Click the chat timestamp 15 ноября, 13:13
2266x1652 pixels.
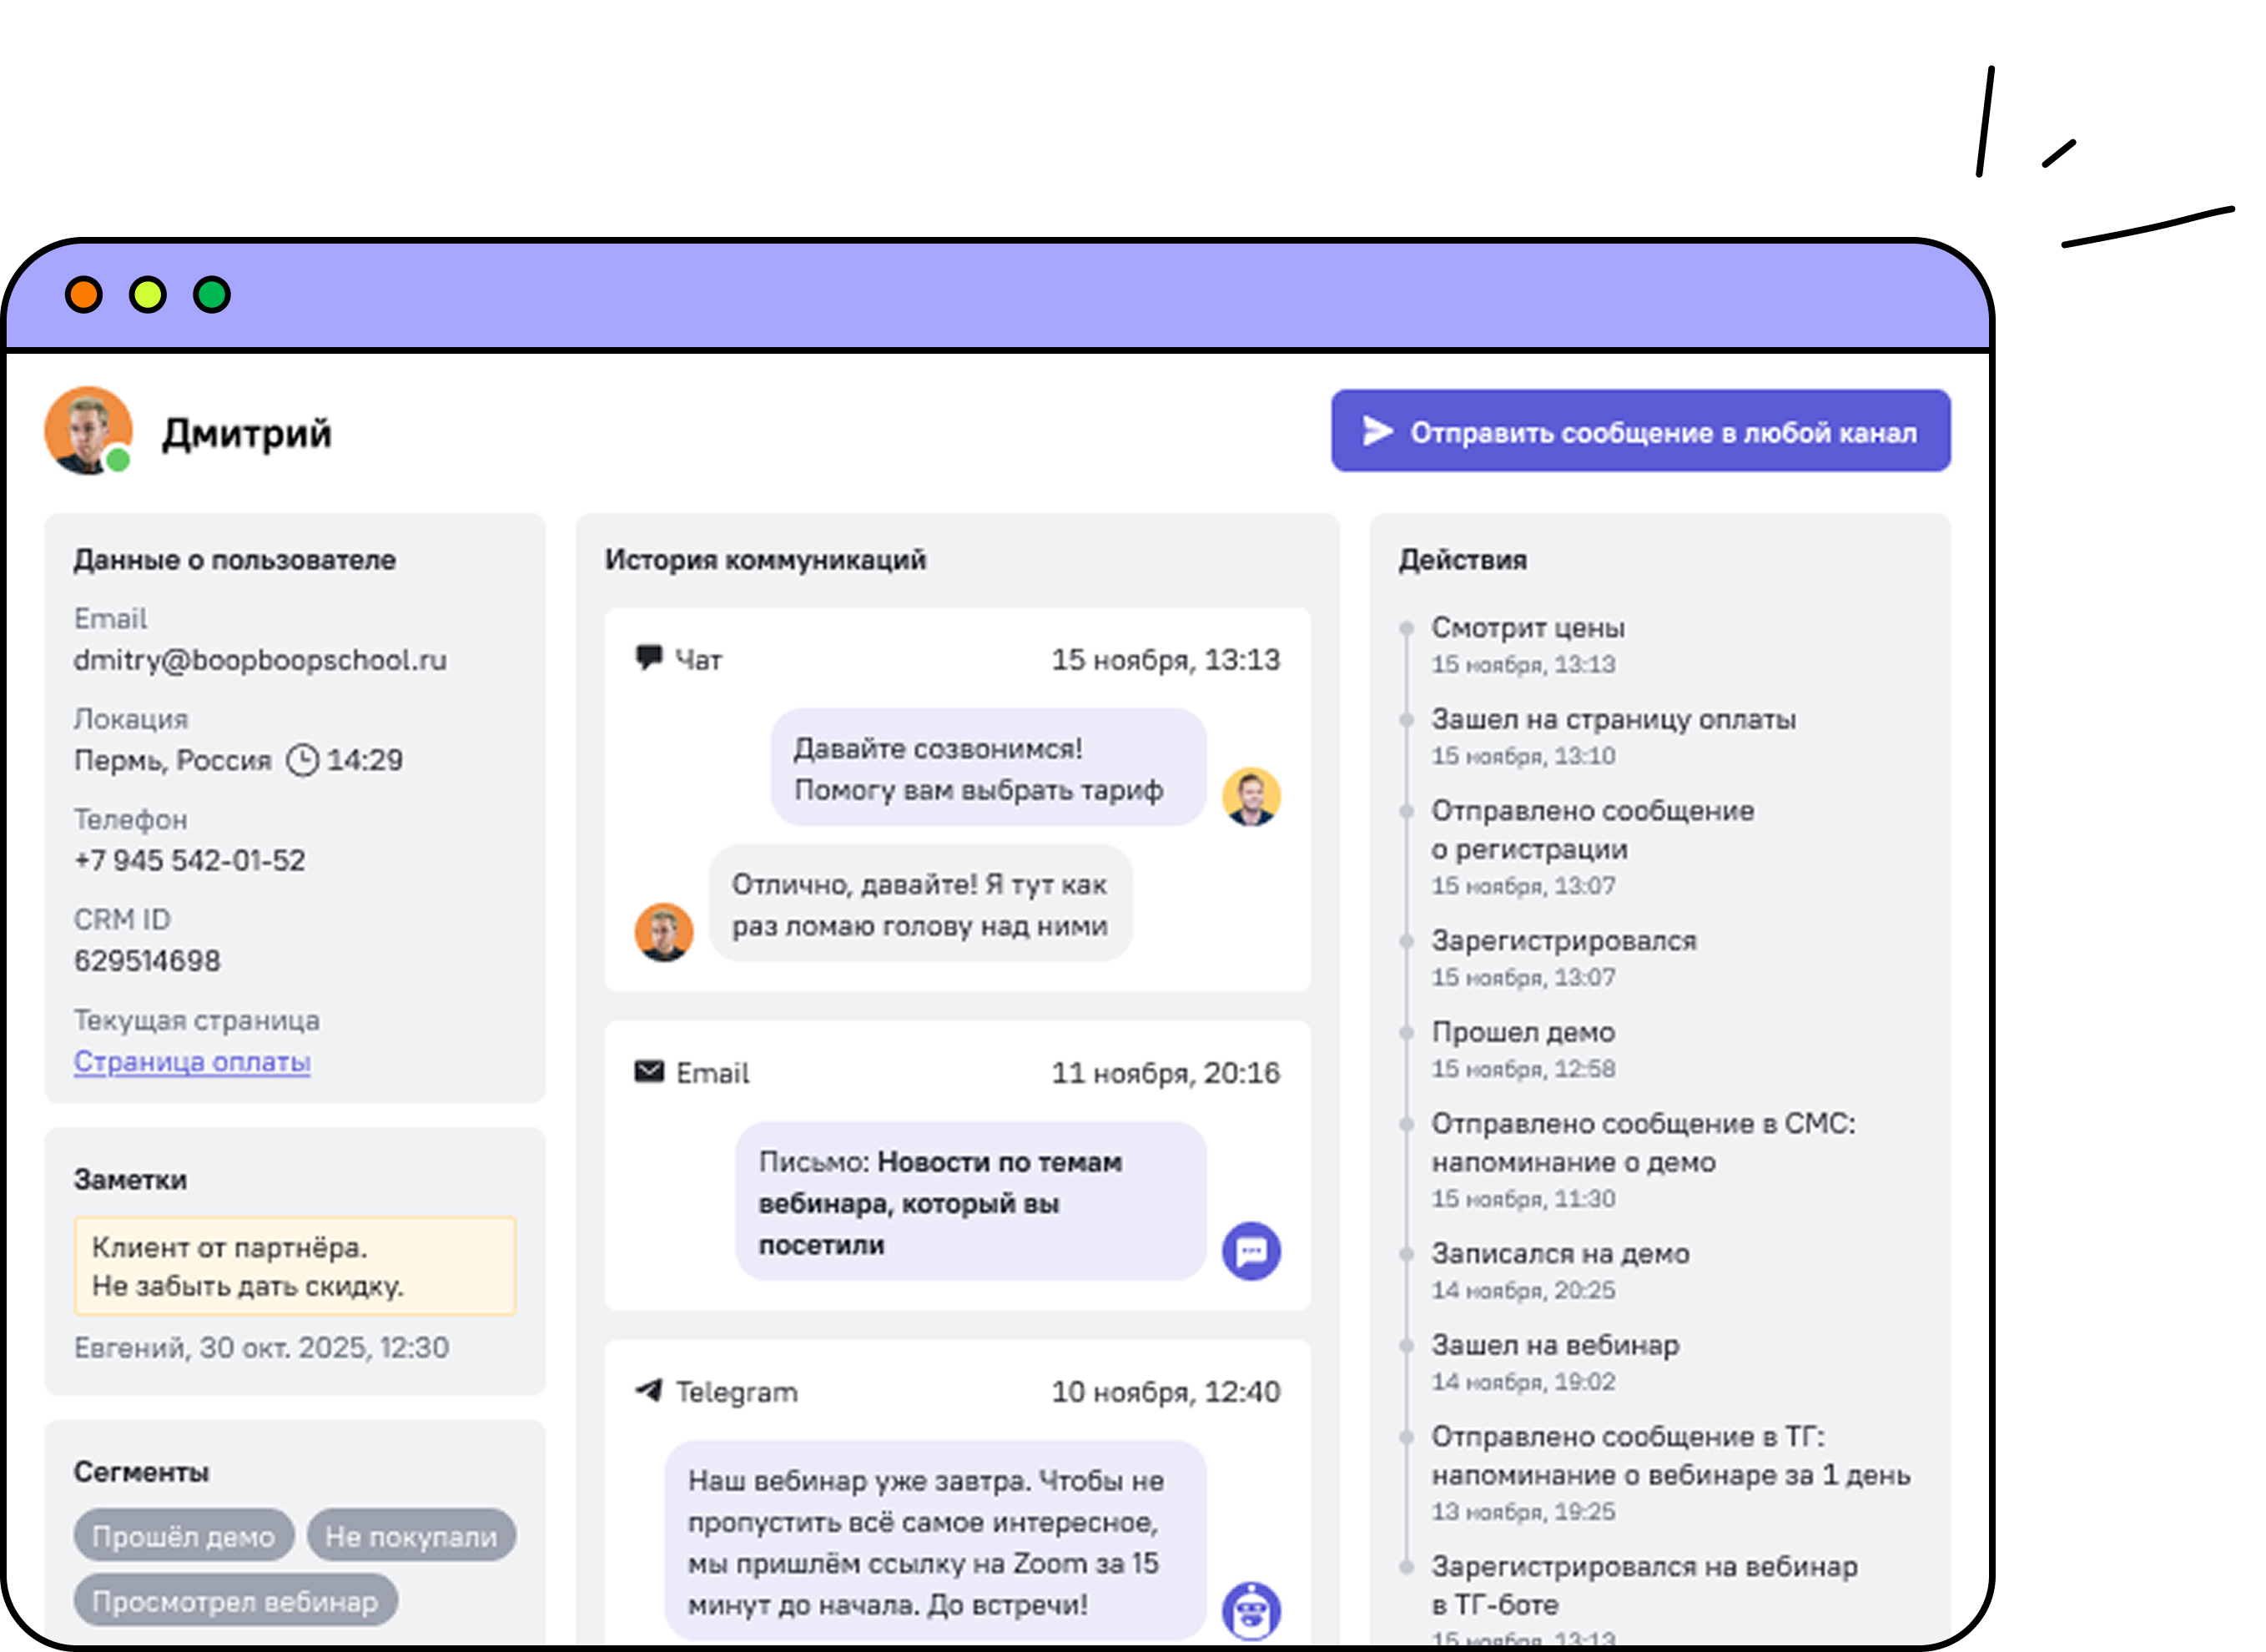pos(1165,659)
